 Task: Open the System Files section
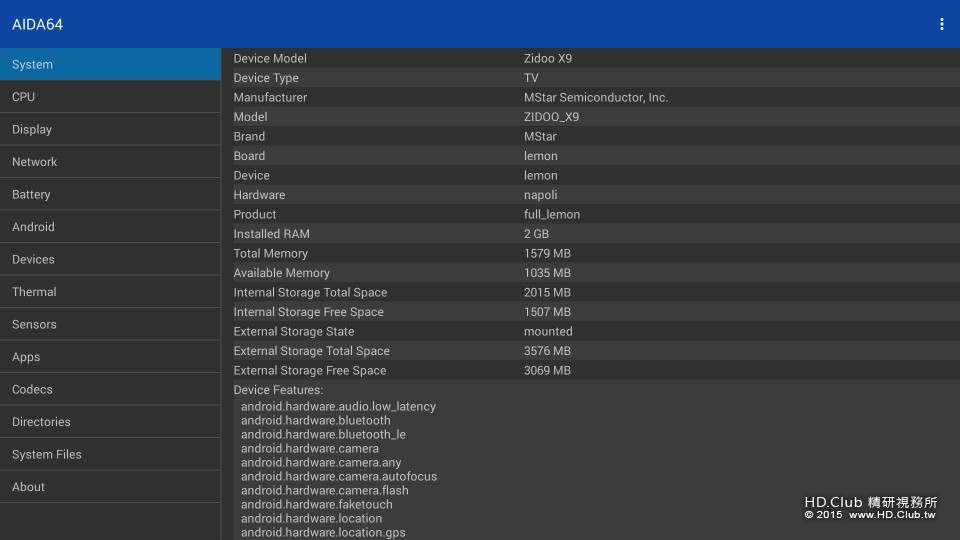click(110, 454)
